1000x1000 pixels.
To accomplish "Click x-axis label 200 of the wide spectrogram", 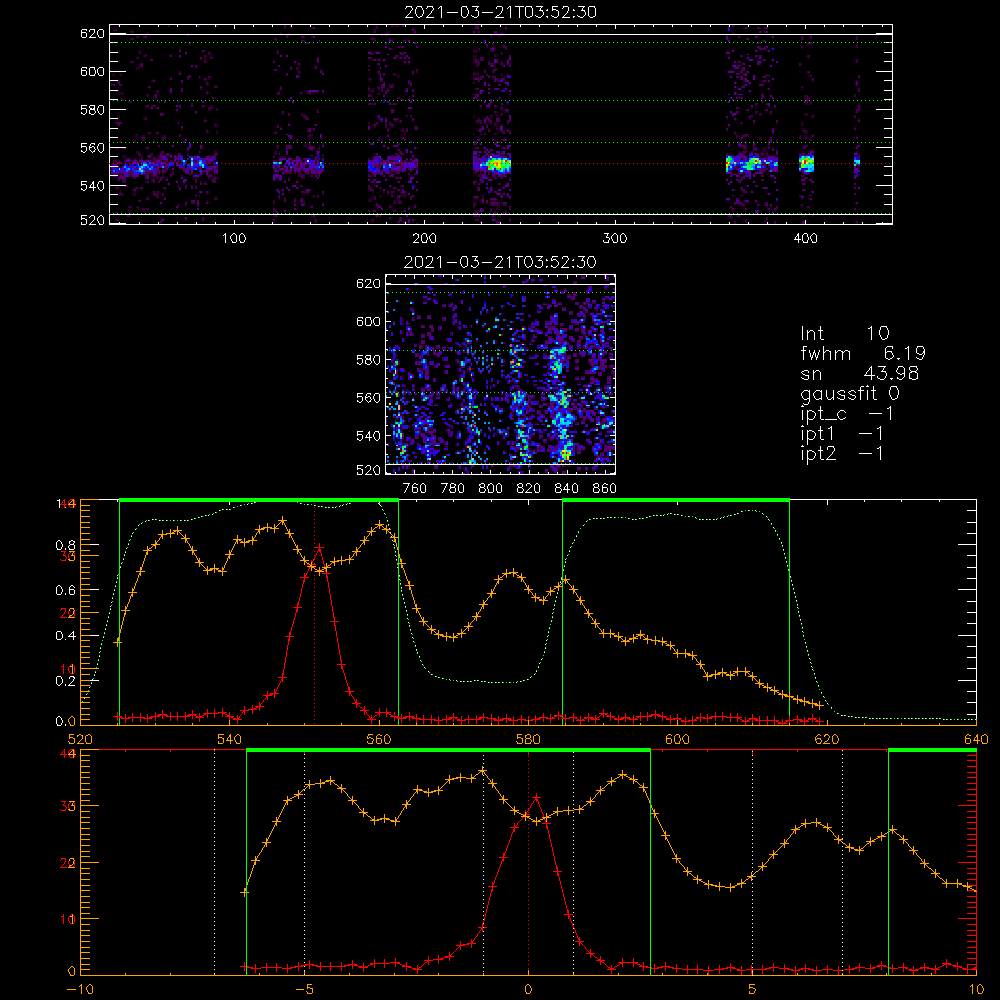I will pos(424,239).
